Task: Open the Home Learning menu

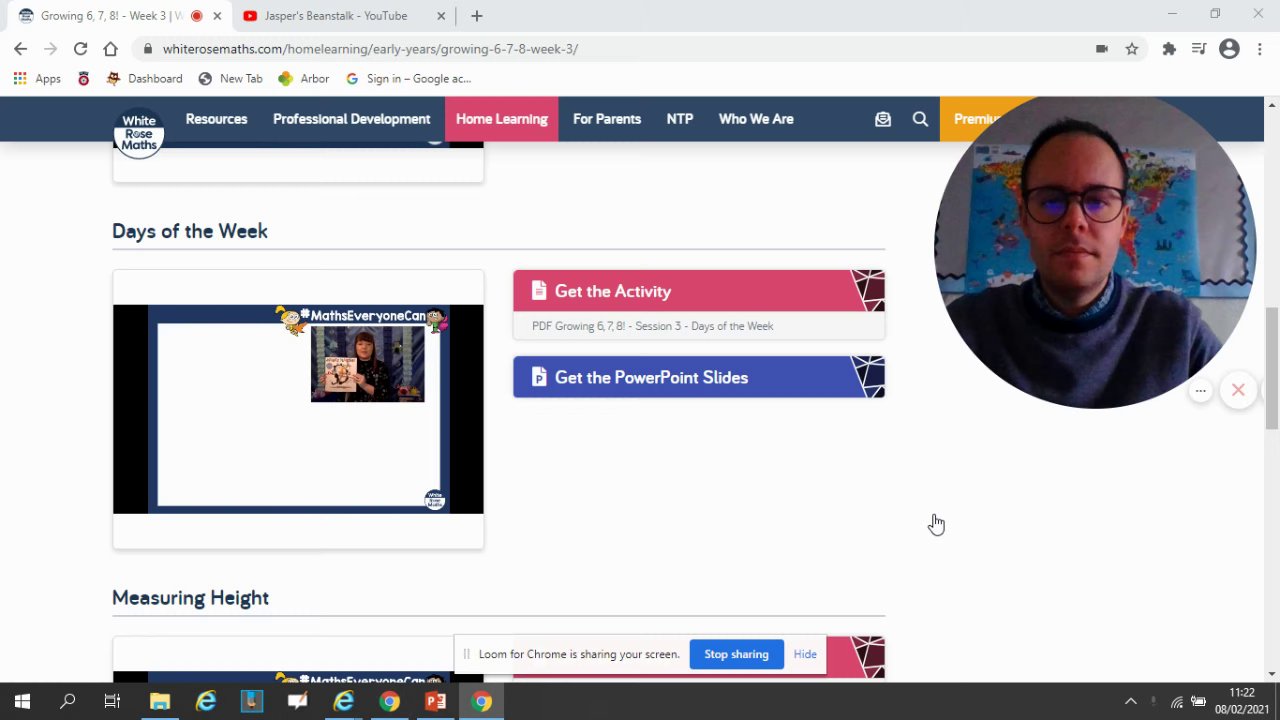Action: pos(502,119)
